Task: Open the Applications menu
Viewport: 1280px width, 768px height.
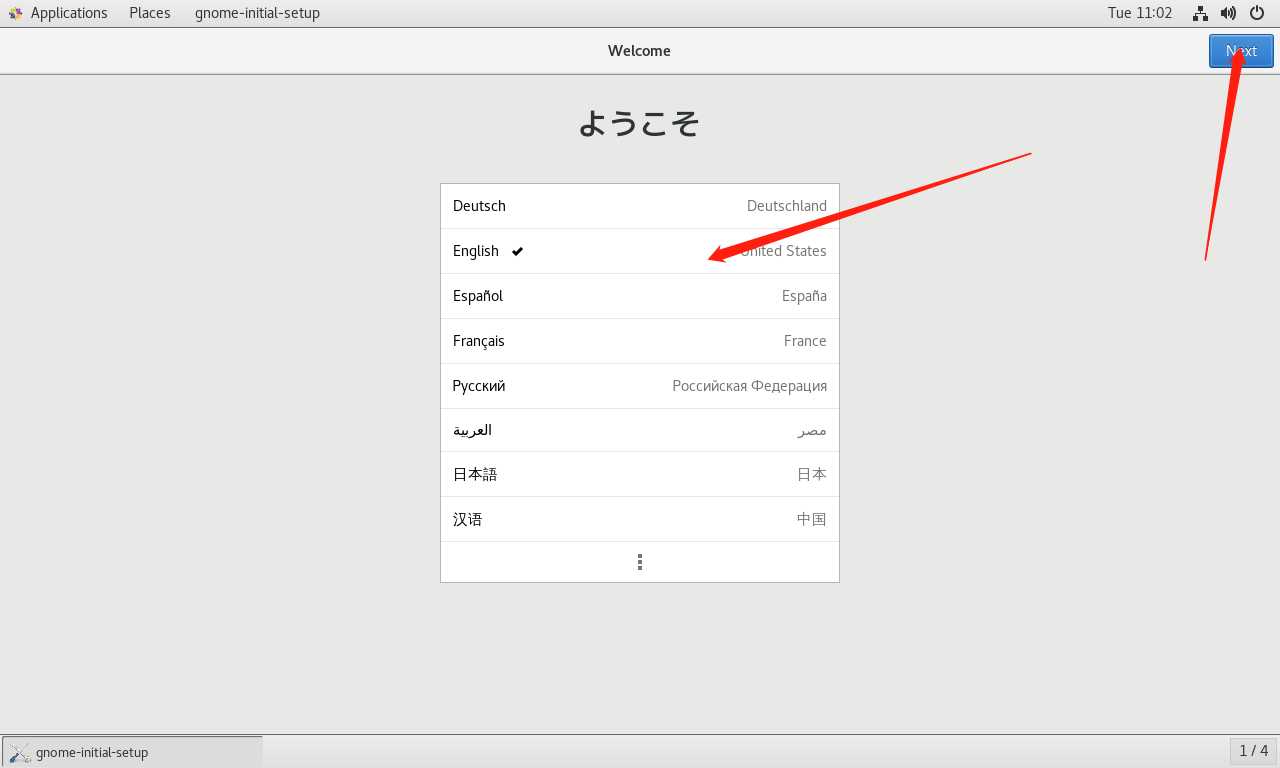Action: point(69,13)
